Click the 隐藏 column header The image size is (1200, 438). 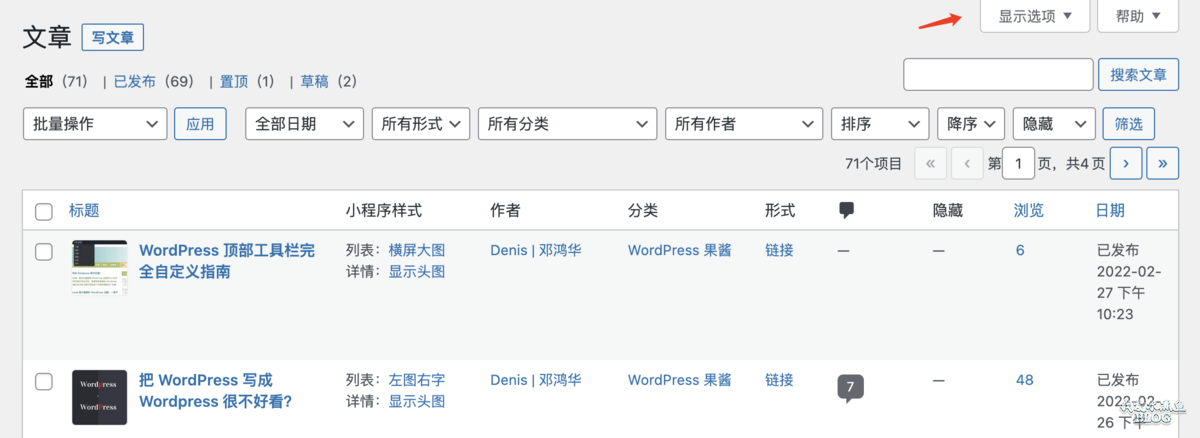point(947,211)
